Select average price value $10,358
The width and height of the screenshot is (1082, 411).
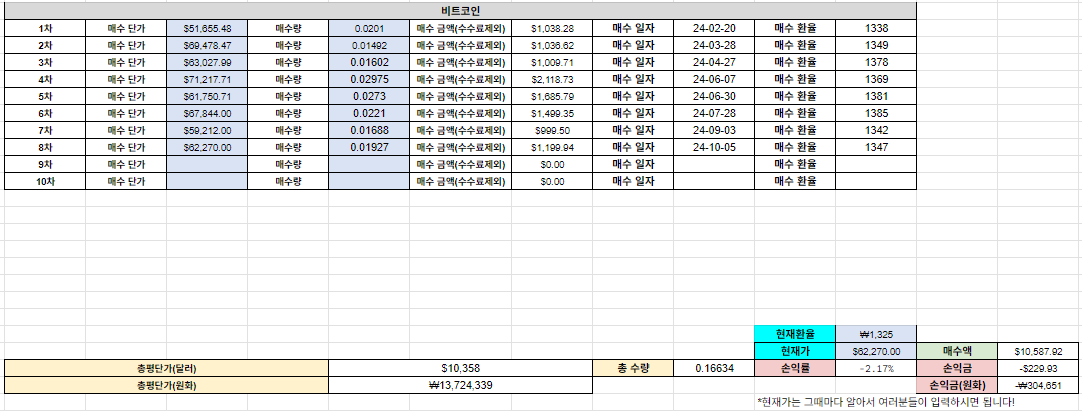pos(460,368)
